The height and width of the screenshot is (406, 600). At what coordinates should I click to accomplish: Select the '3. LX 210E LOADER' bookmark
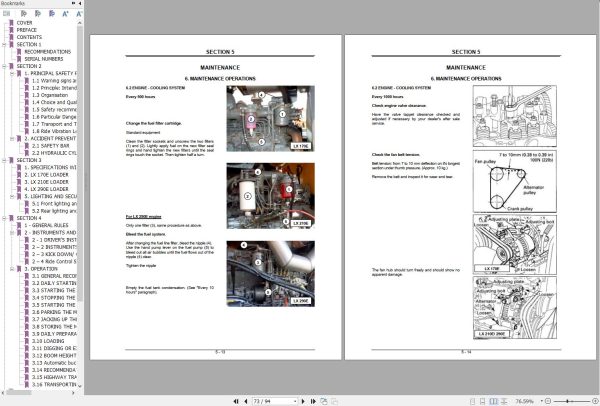click(47, 182)
